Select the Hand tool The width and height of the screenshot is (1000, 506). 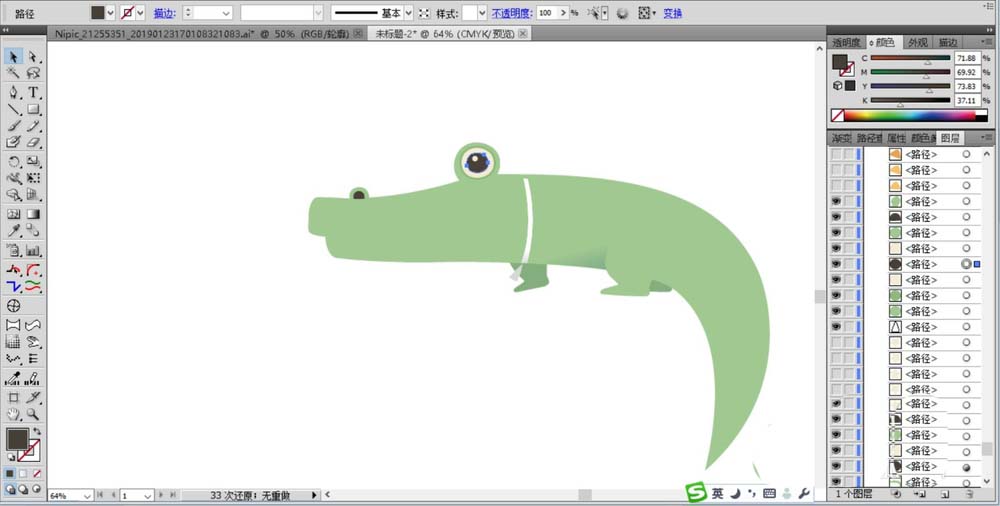click(14, 413)
